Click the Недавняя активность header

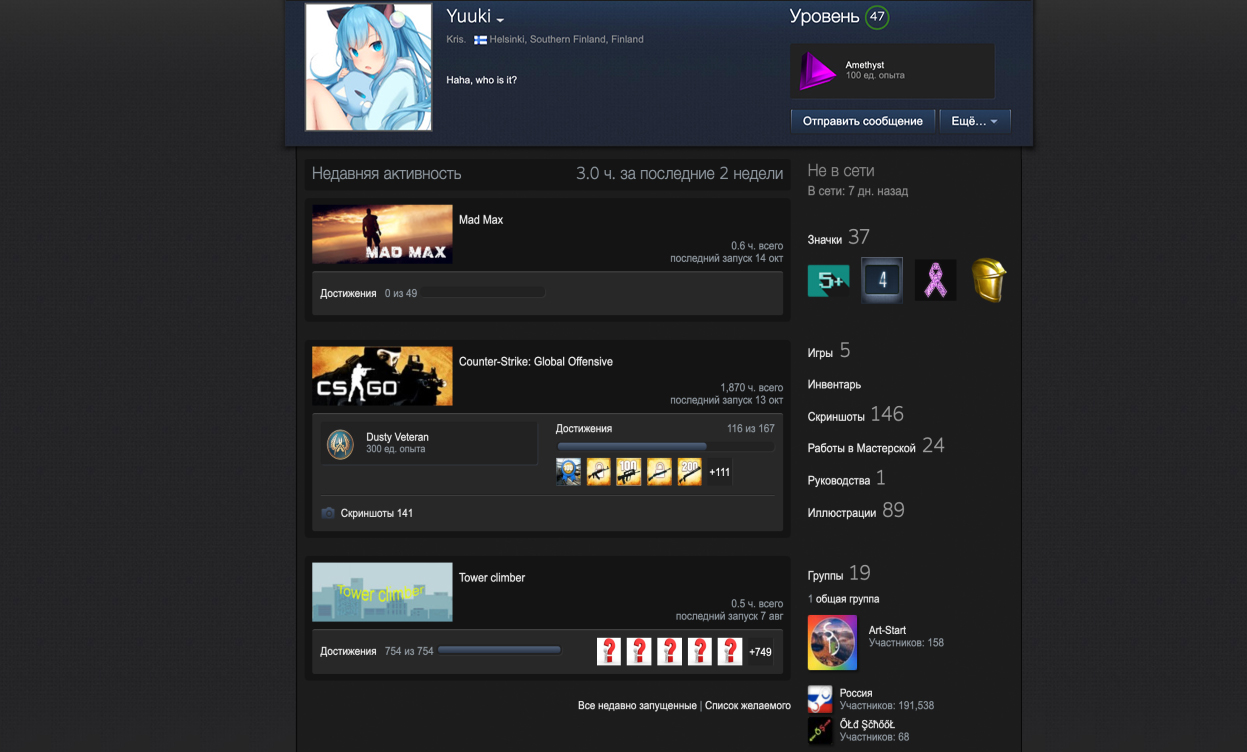(x=386, y=174)
